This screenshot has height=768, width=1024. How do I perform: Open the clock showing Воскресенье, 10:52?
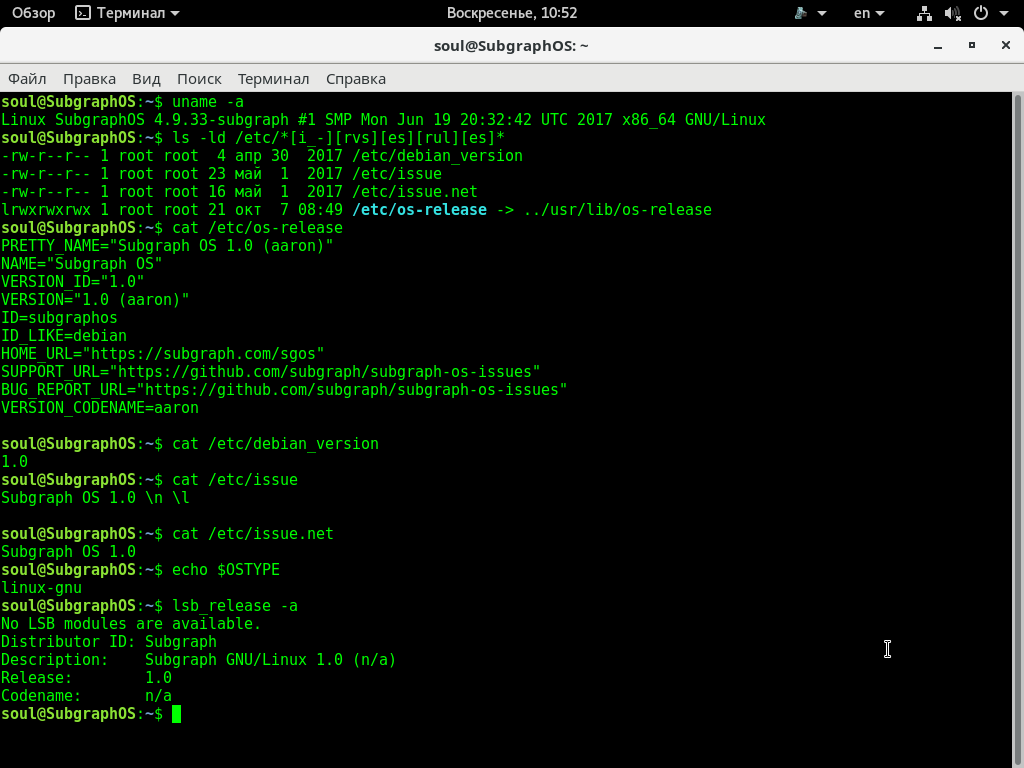click(x=511, y=13)
